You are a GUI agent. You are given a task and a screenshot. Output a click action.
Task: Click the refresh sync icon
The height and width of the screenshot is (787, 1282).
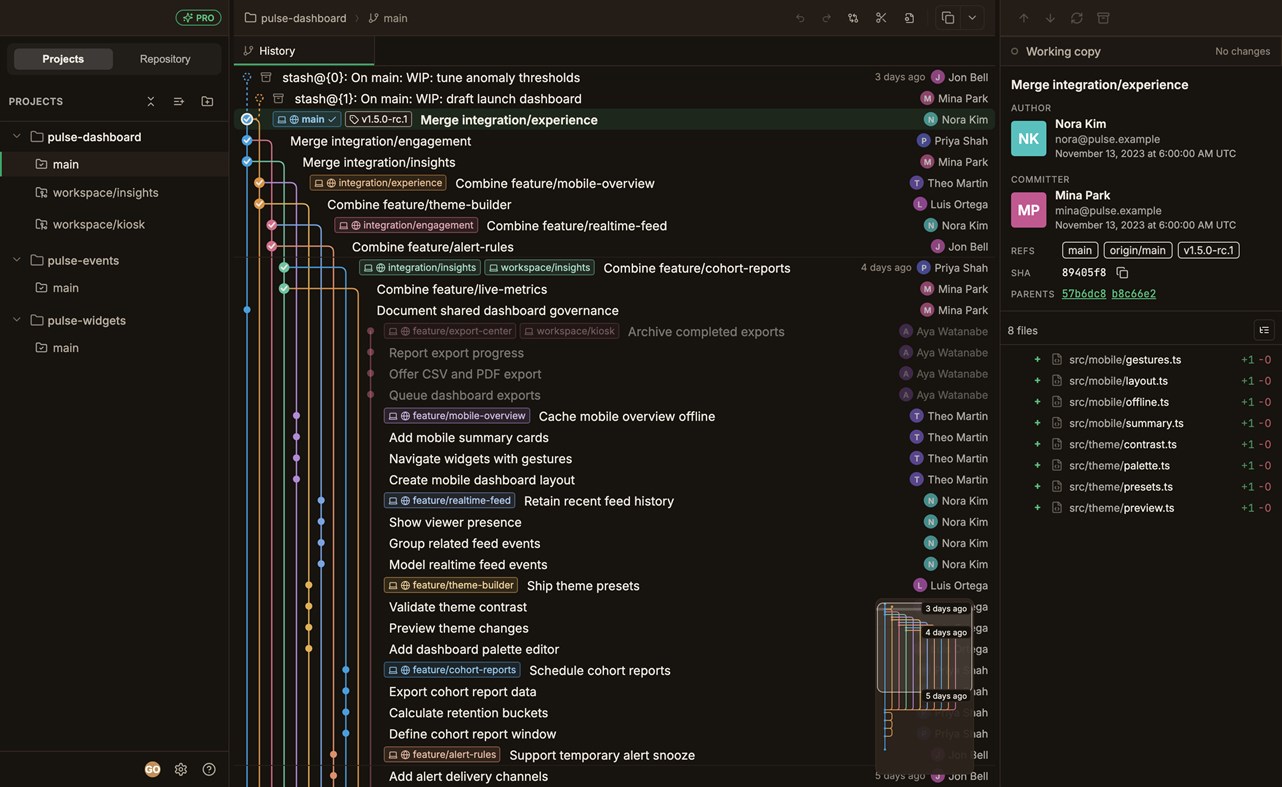(1077, 18)
